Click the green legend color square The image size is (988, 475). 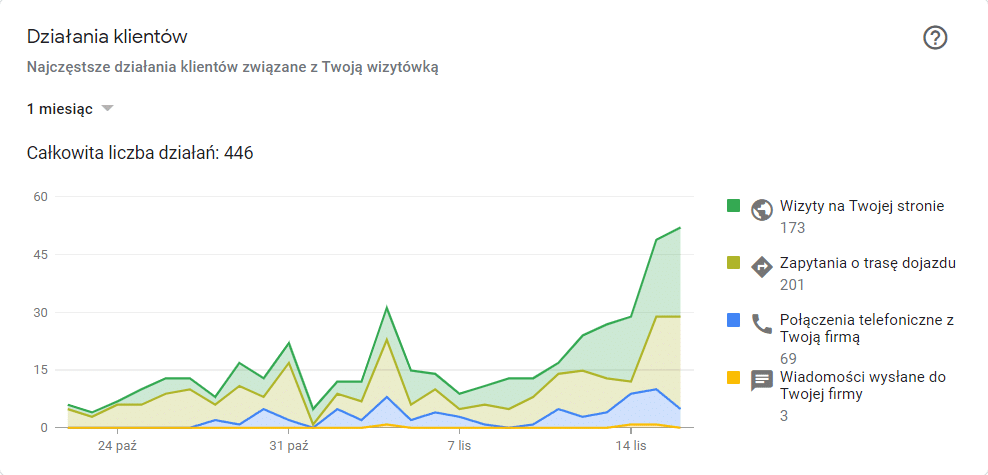733,206
